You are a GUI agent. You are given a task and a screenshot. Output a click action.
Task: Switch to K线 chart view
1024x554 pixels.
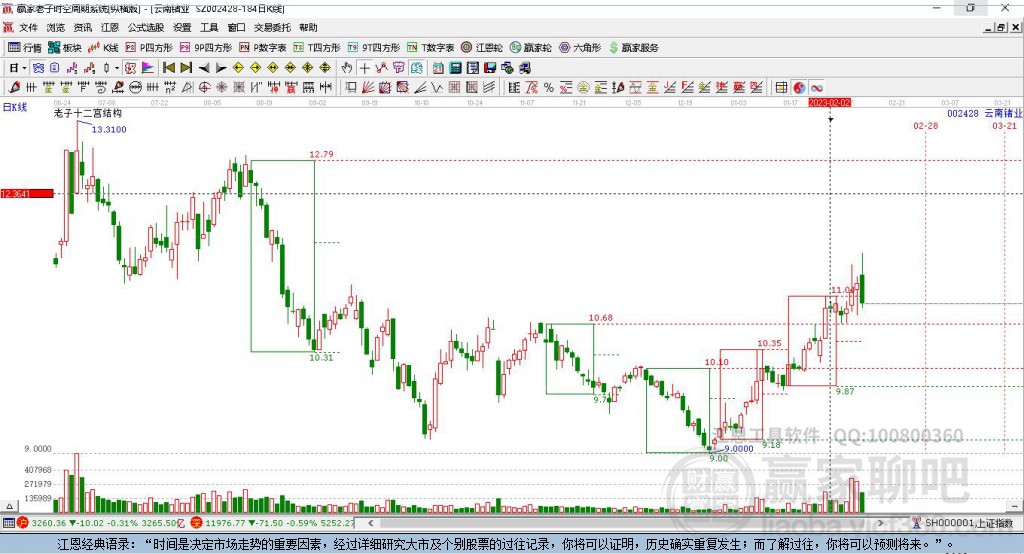coord(103,48)
